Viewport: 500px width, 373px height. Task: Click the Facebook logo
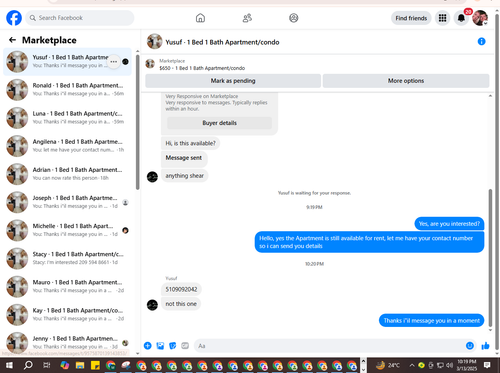pos(14,18)
